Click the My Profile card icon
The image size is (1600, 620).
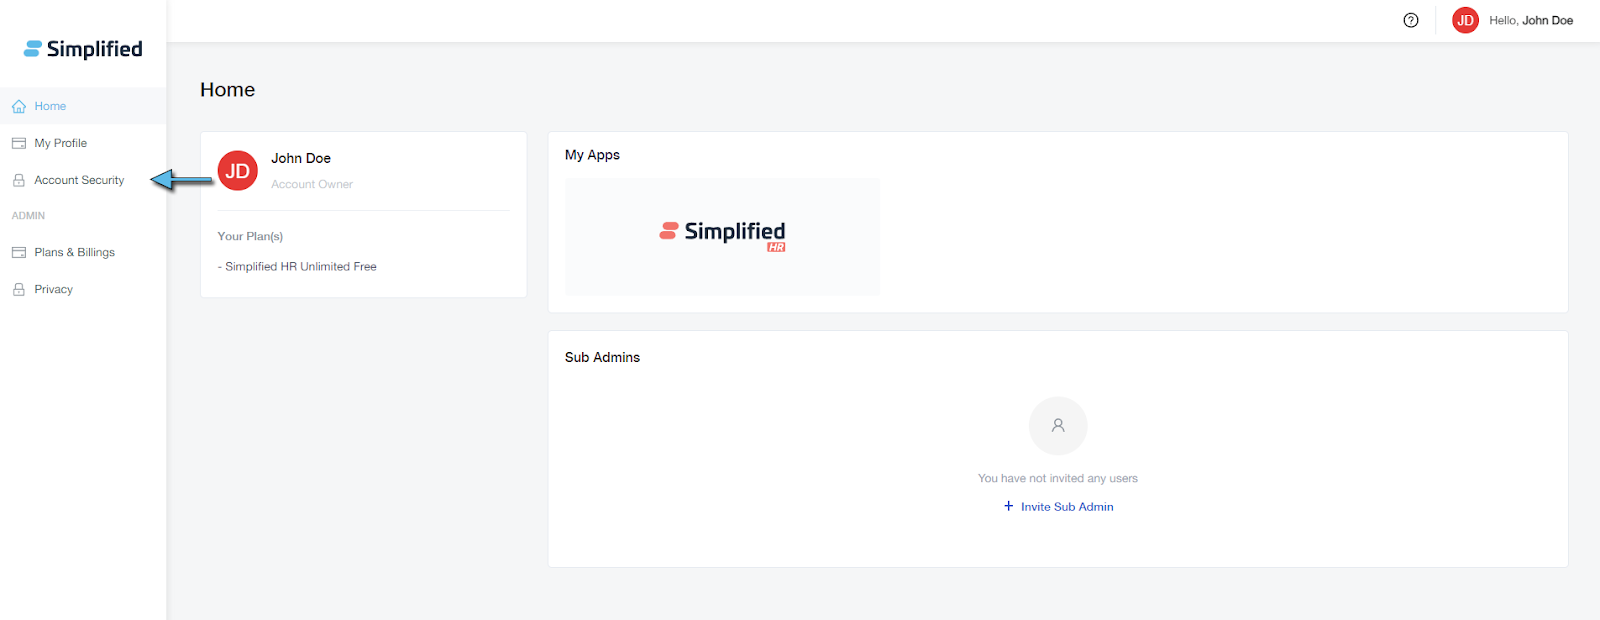[x=19, y=143]
